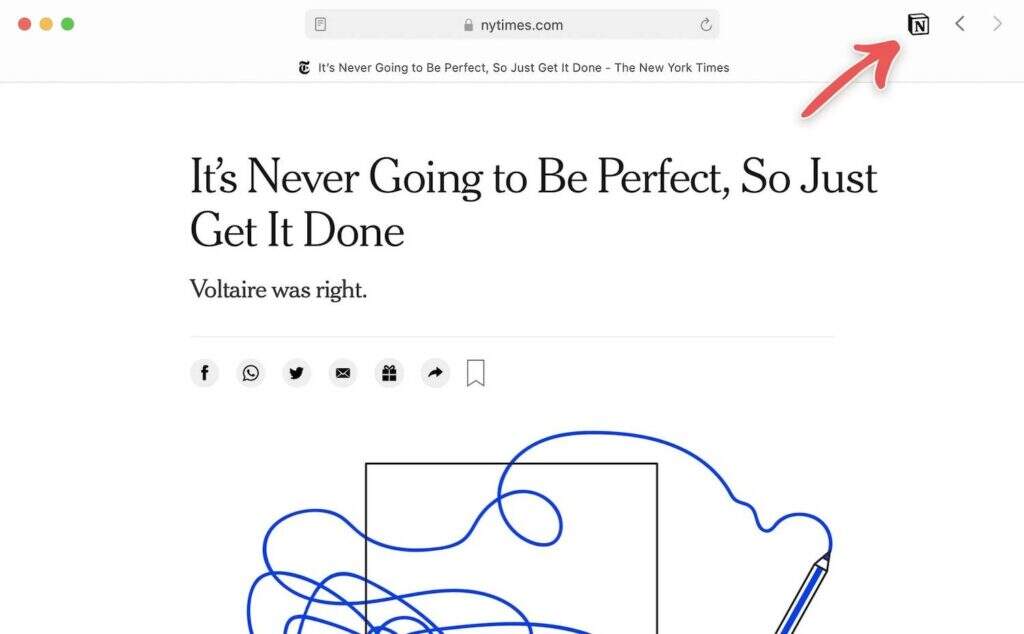The width and height of the screenshot is (1024, 634).
Task: Click the NYT favicon in the tab
Action: 304,68
